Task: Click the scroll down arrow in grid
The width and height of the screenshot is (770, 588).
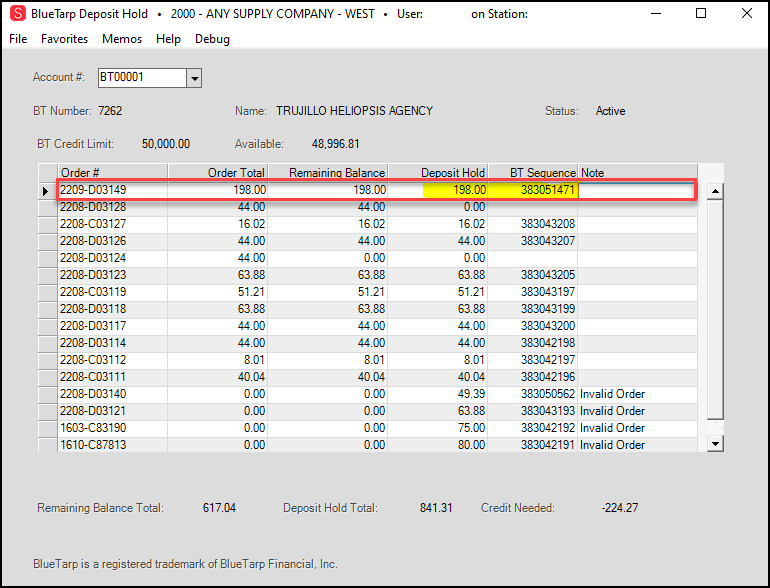Action: tap(715, 444)
